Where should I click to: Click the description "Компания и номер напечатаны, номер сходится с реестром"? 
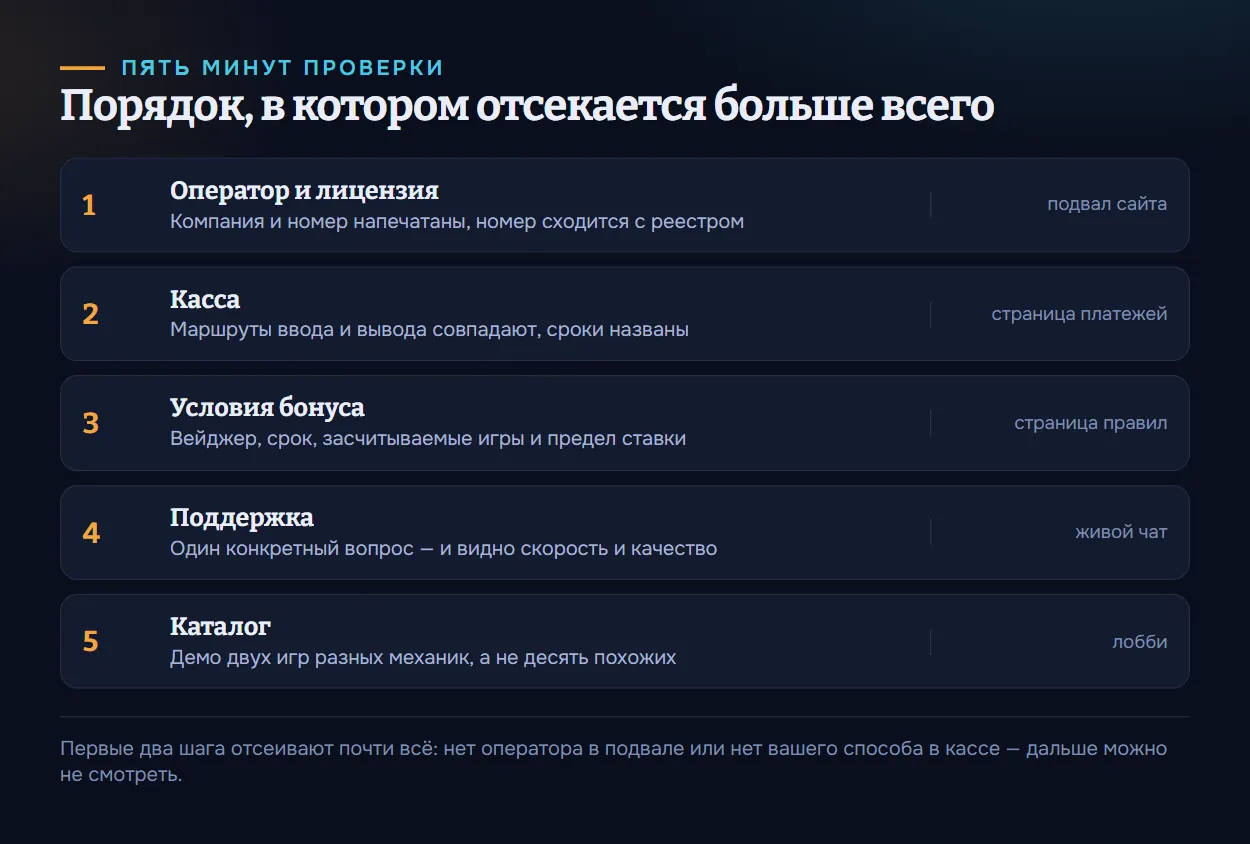click(x=457, y=221)
